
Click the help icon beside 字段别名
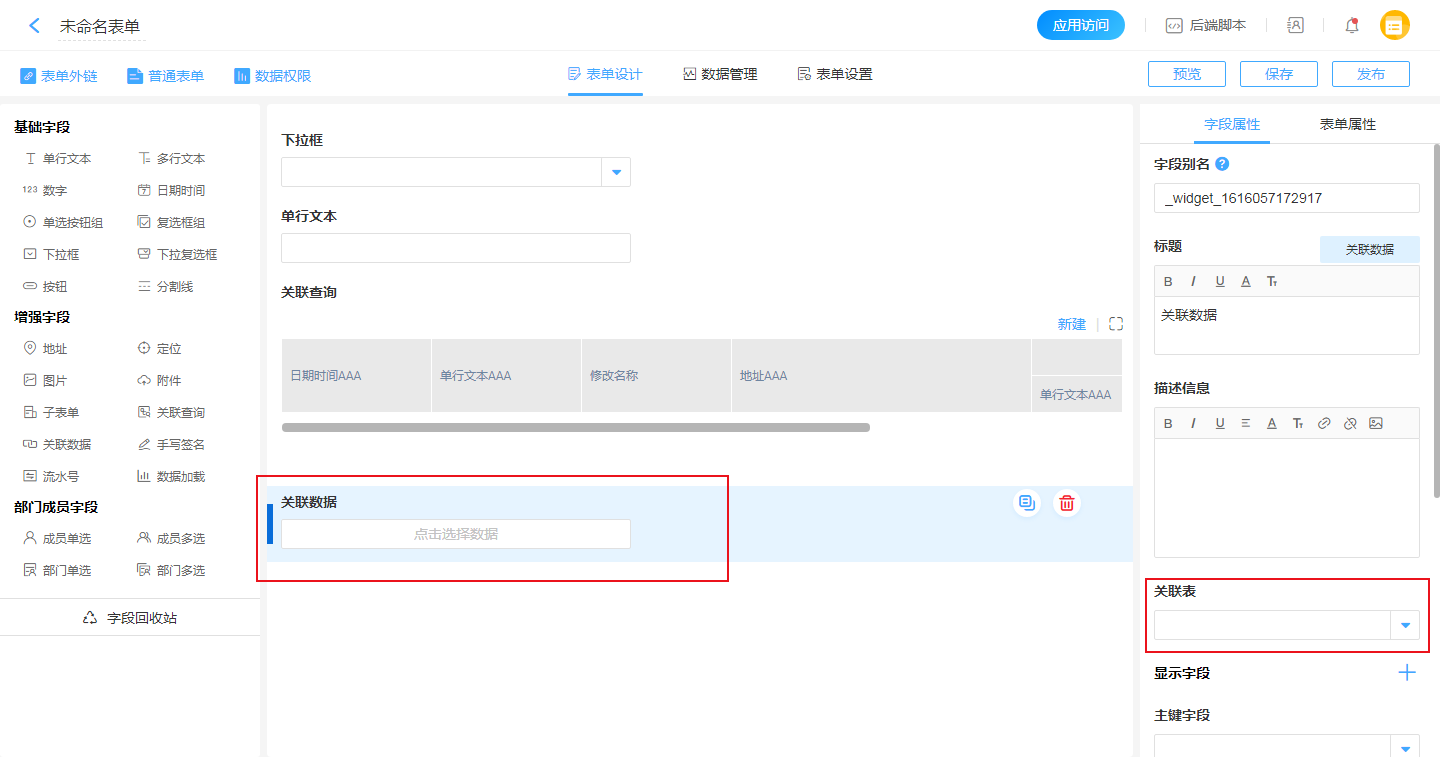pos(1222,164)
